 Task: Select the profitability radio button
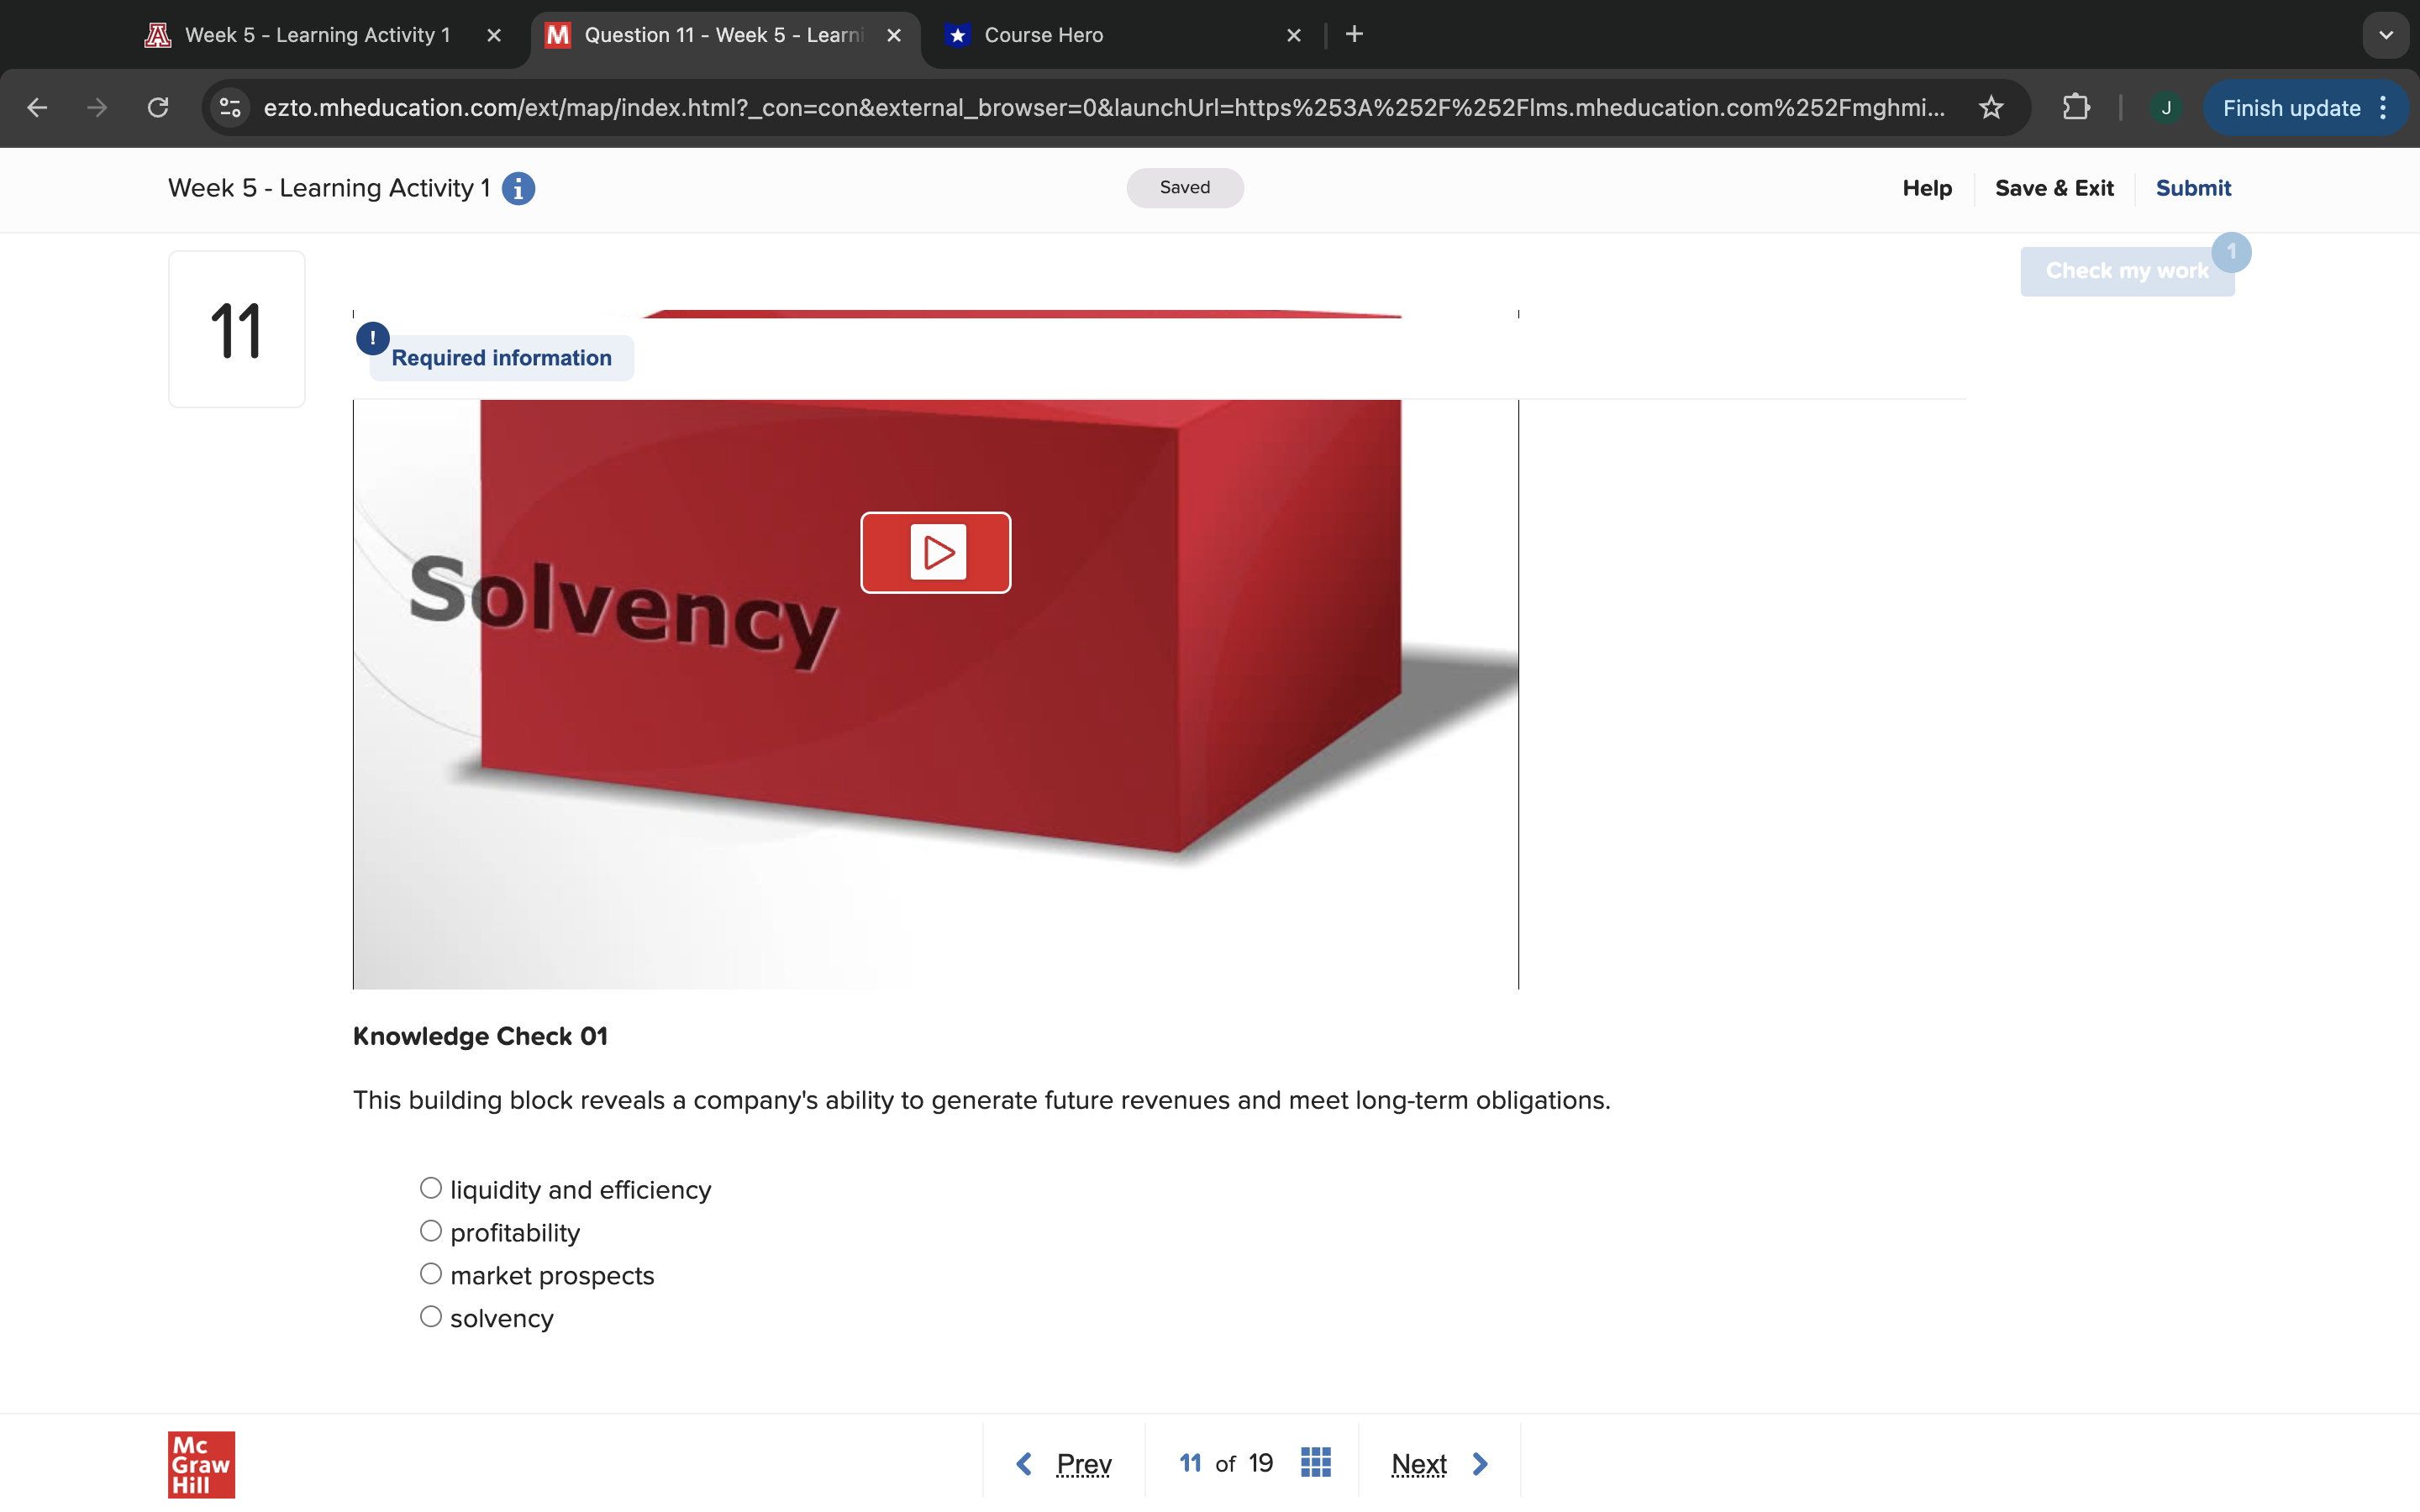431,1231
